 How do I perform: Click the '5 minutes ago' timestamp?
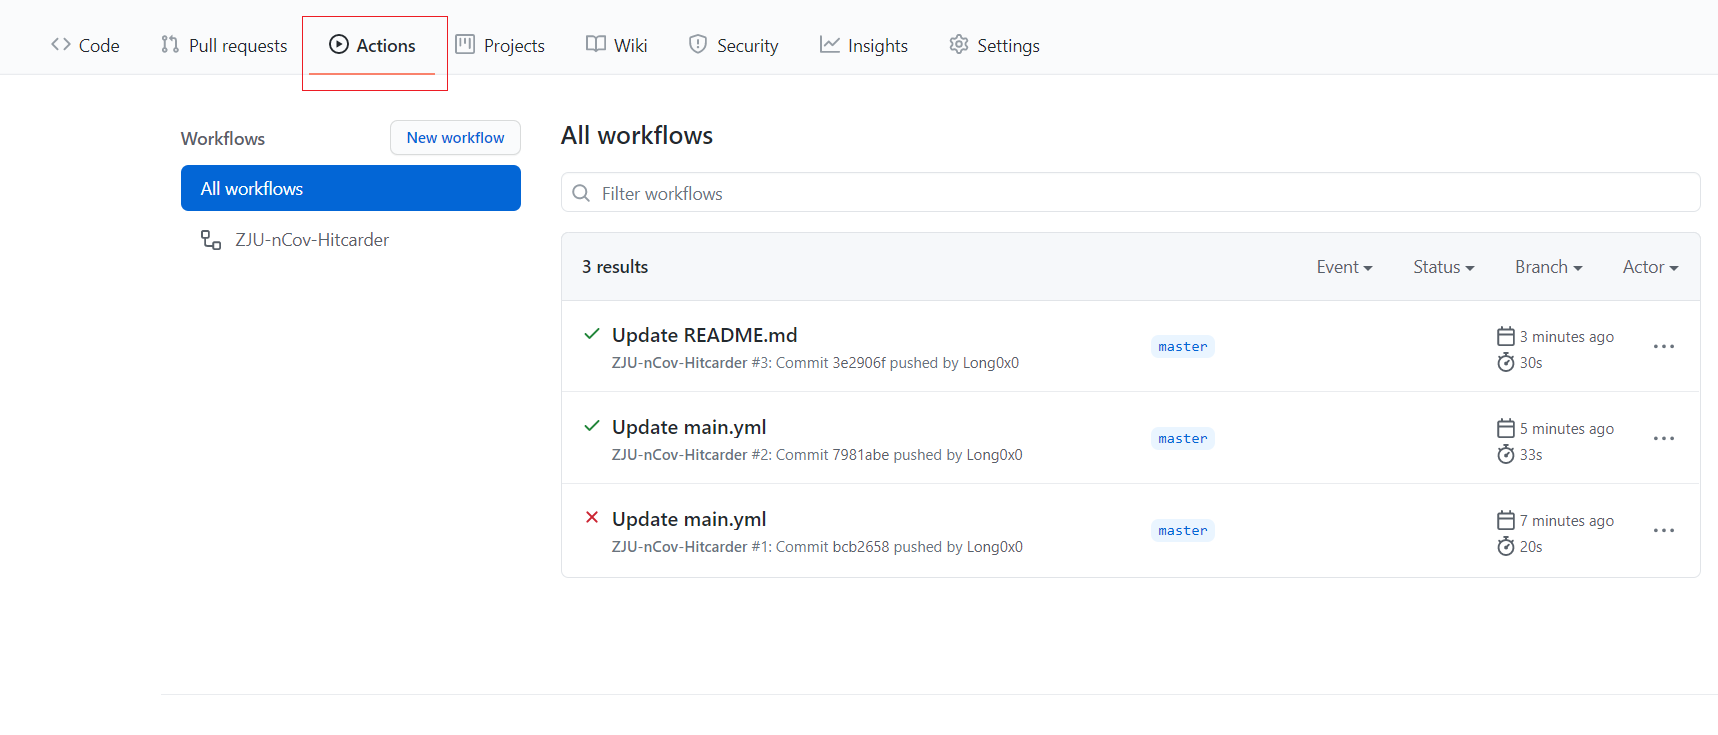click(x=1567, y=429)
